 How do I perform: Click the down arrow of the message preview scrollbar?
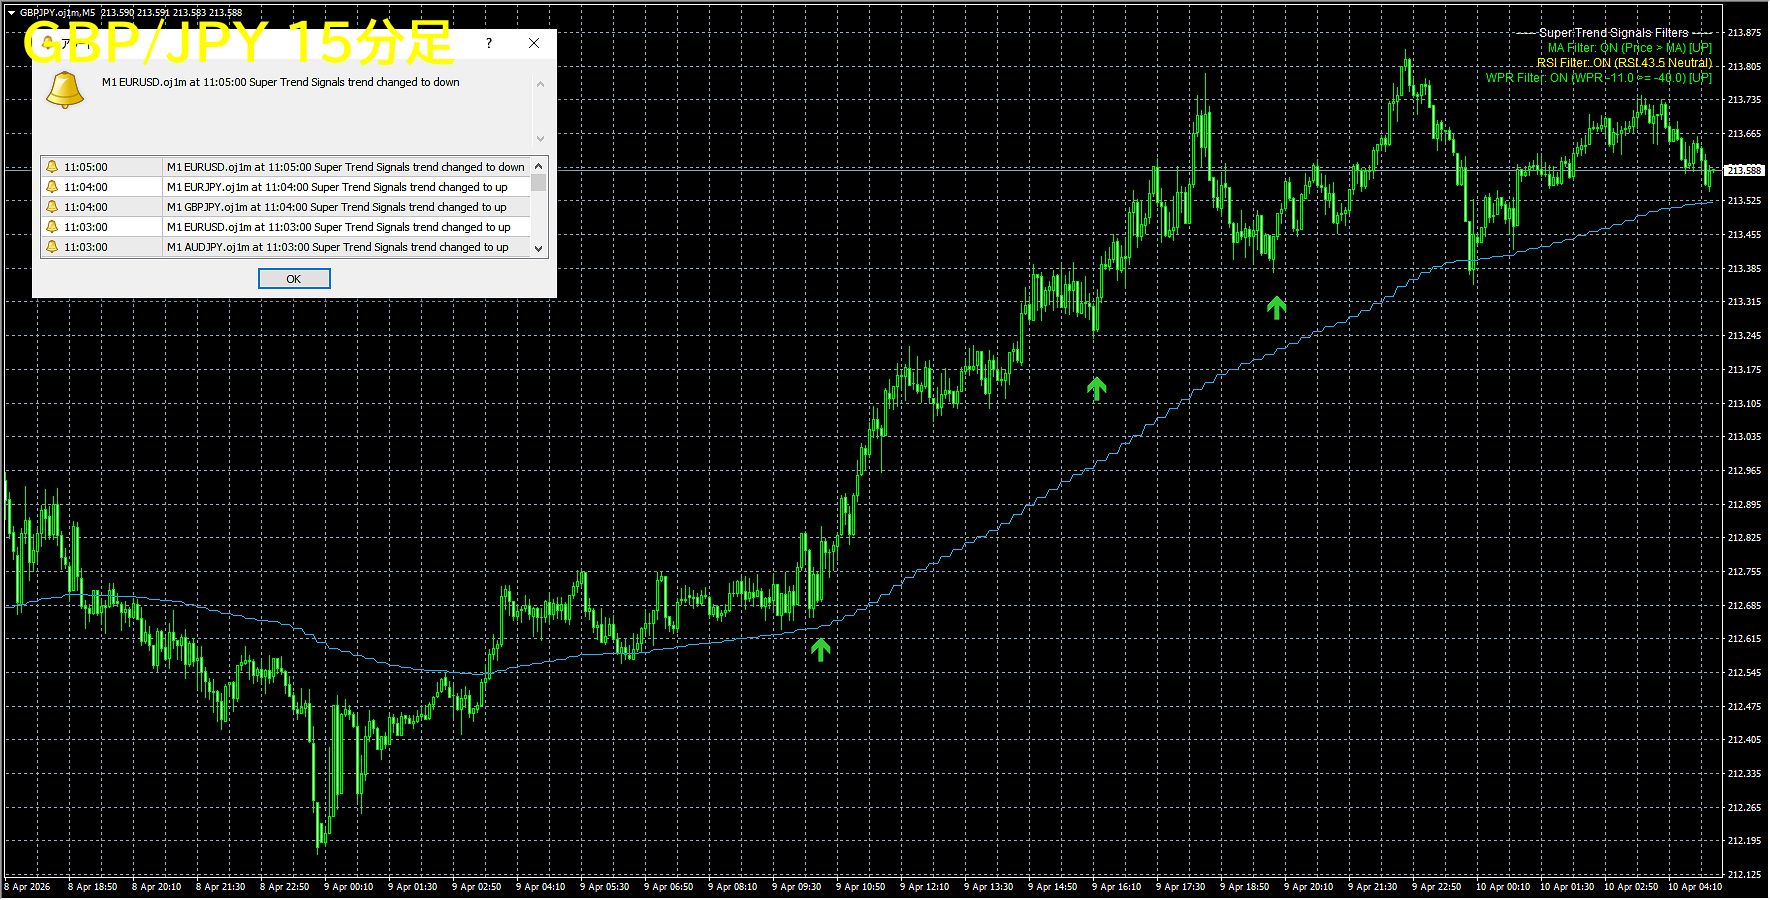click(x=540, y=139)
